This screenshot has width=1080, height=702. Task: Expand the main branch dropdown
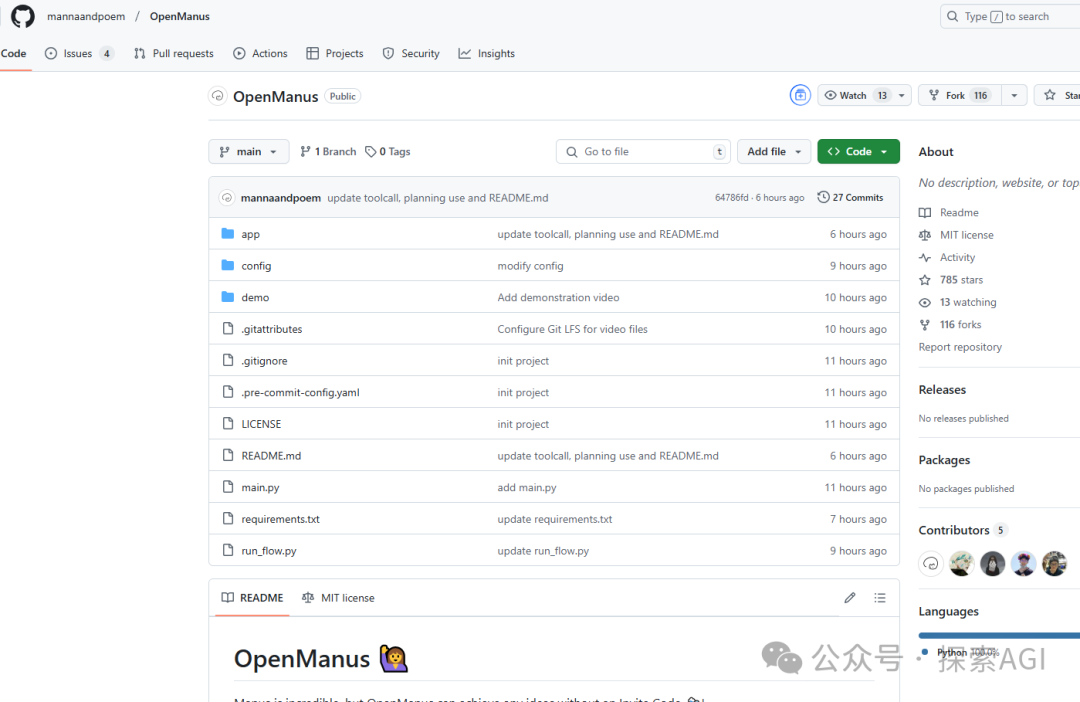point(249,152)
